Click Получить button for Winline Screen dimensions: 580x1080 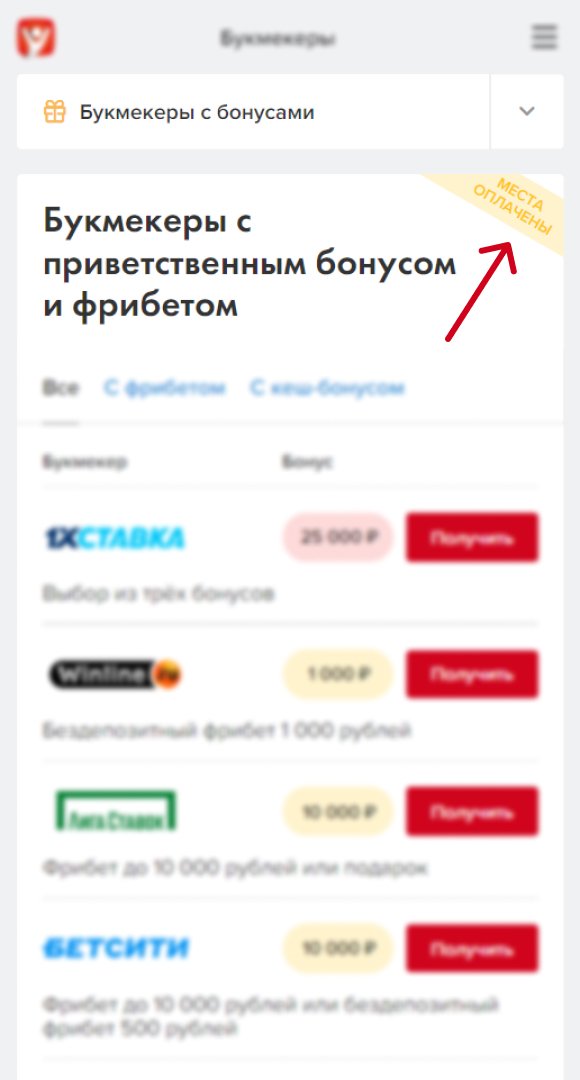(x=473, y=674)
